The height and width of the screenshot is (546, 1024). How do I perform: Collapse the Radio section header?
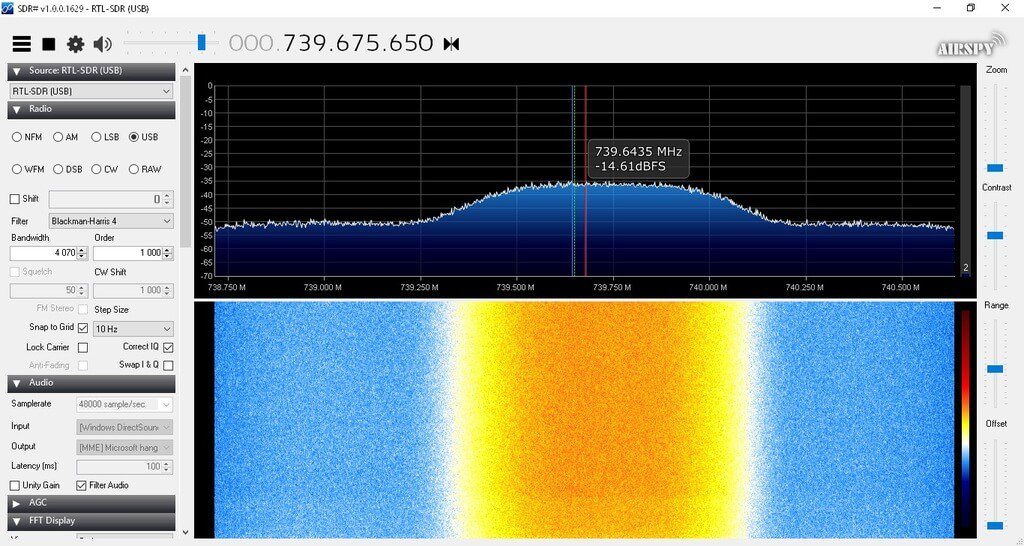point(17,109)
